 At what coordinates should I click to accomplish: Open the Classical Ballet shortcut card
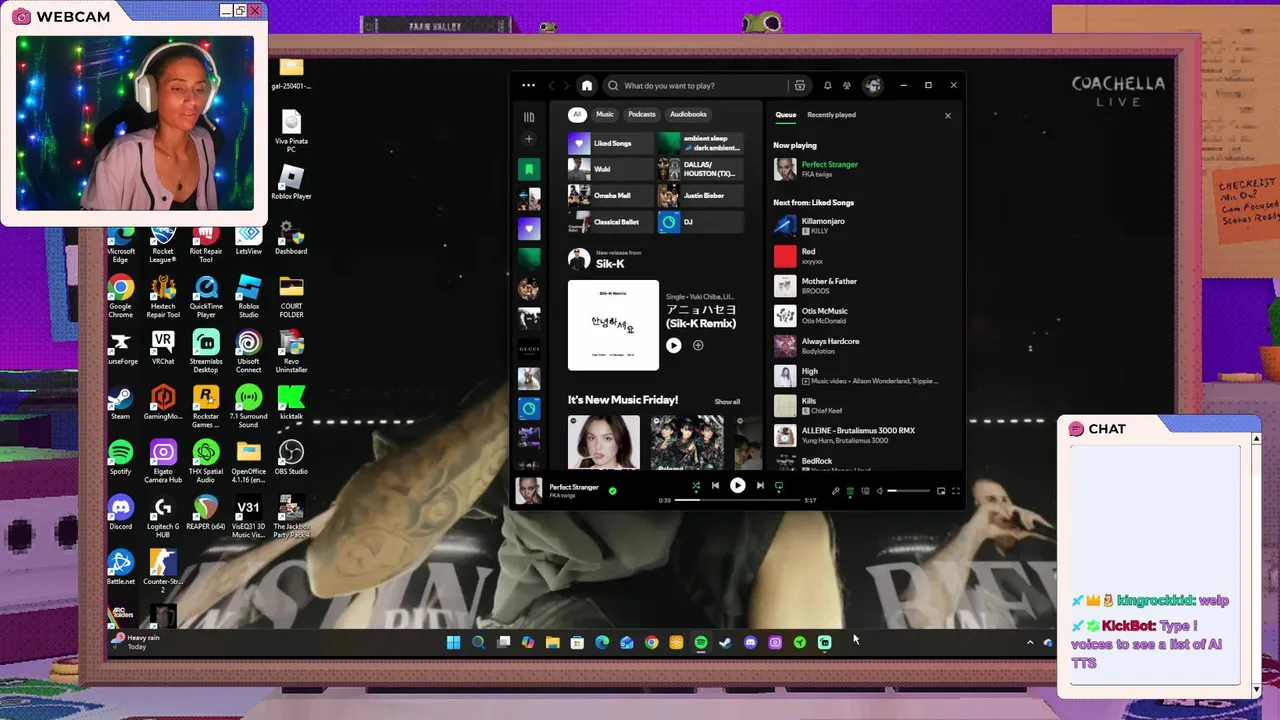610,221
